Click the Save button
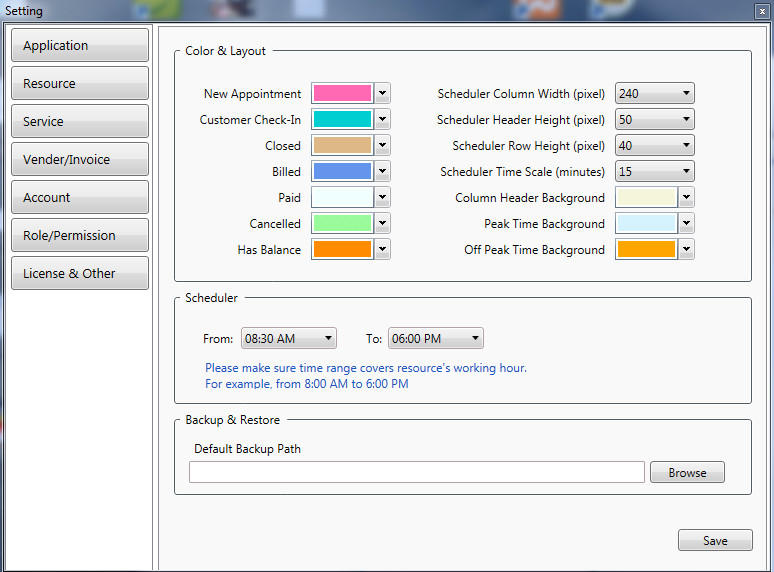 pyautogui.click(x=715, y=540)
